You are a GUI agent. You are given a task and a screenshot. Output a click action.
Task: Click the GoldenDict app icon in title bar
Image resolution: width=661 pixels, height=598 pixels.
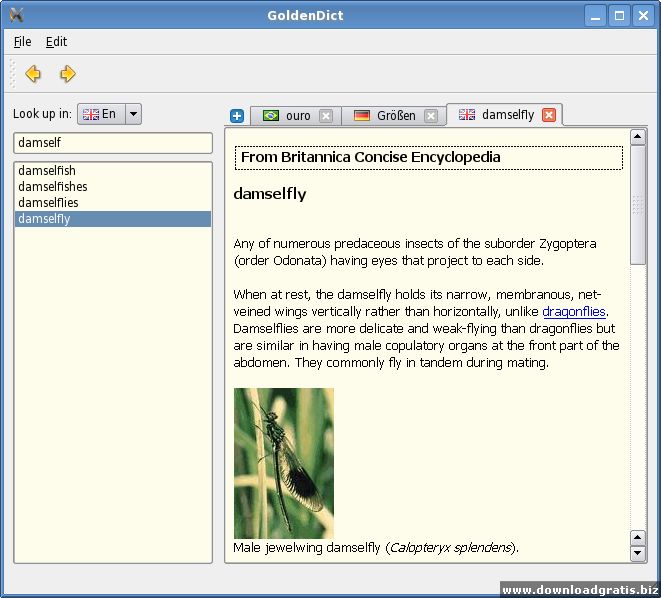pos(16,15)
